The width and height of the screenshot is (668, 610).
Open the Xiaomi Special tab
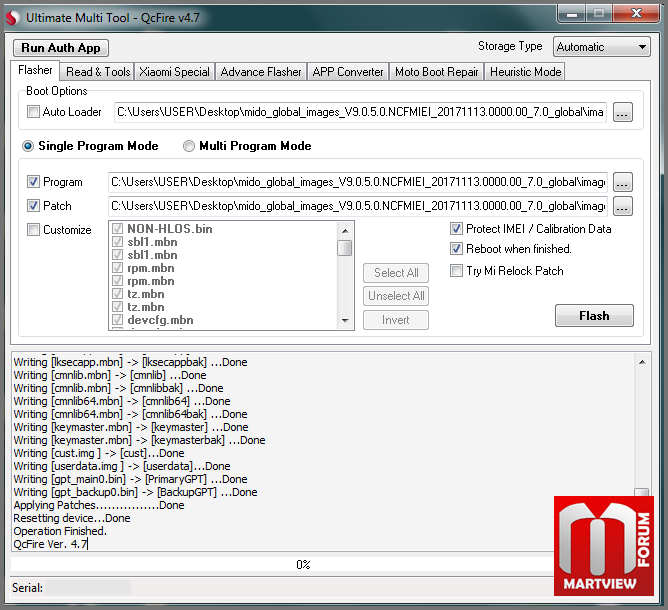(175, 72)
